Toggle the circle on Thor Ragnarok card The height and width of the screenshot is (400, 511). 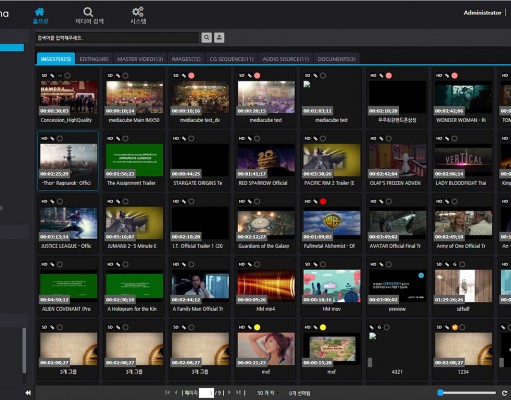click(x=60, y=138)
